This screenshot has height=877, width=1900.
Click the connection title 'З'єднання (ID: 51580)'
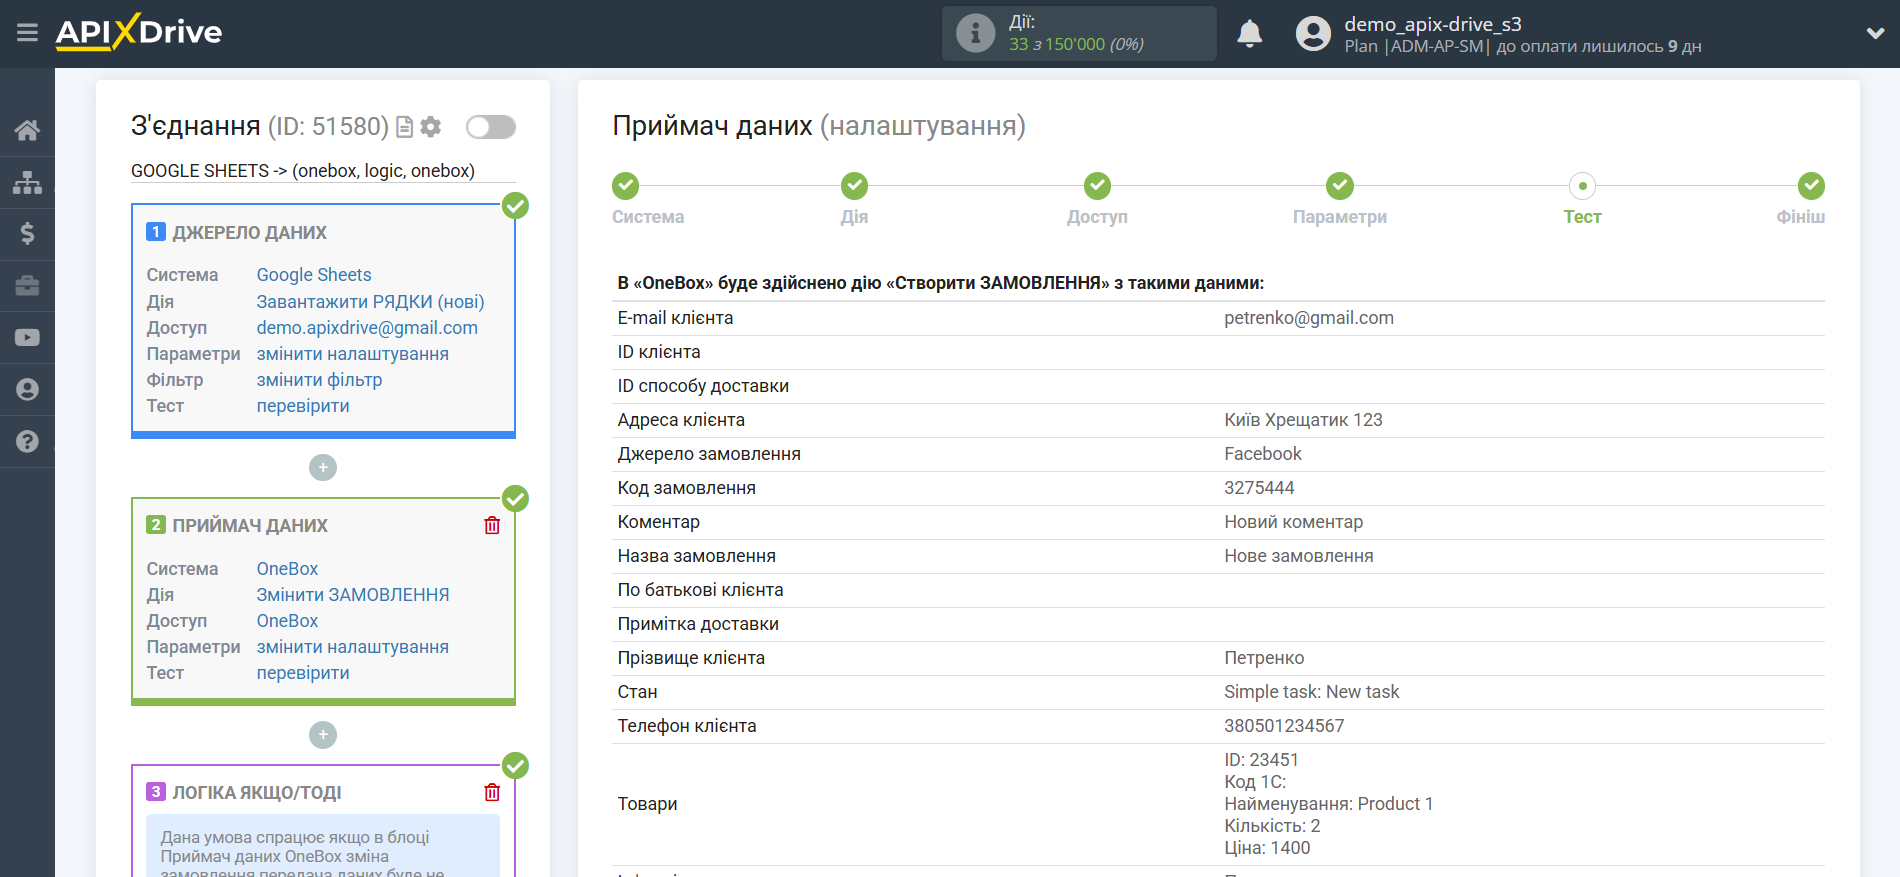(x=260, y=126)
